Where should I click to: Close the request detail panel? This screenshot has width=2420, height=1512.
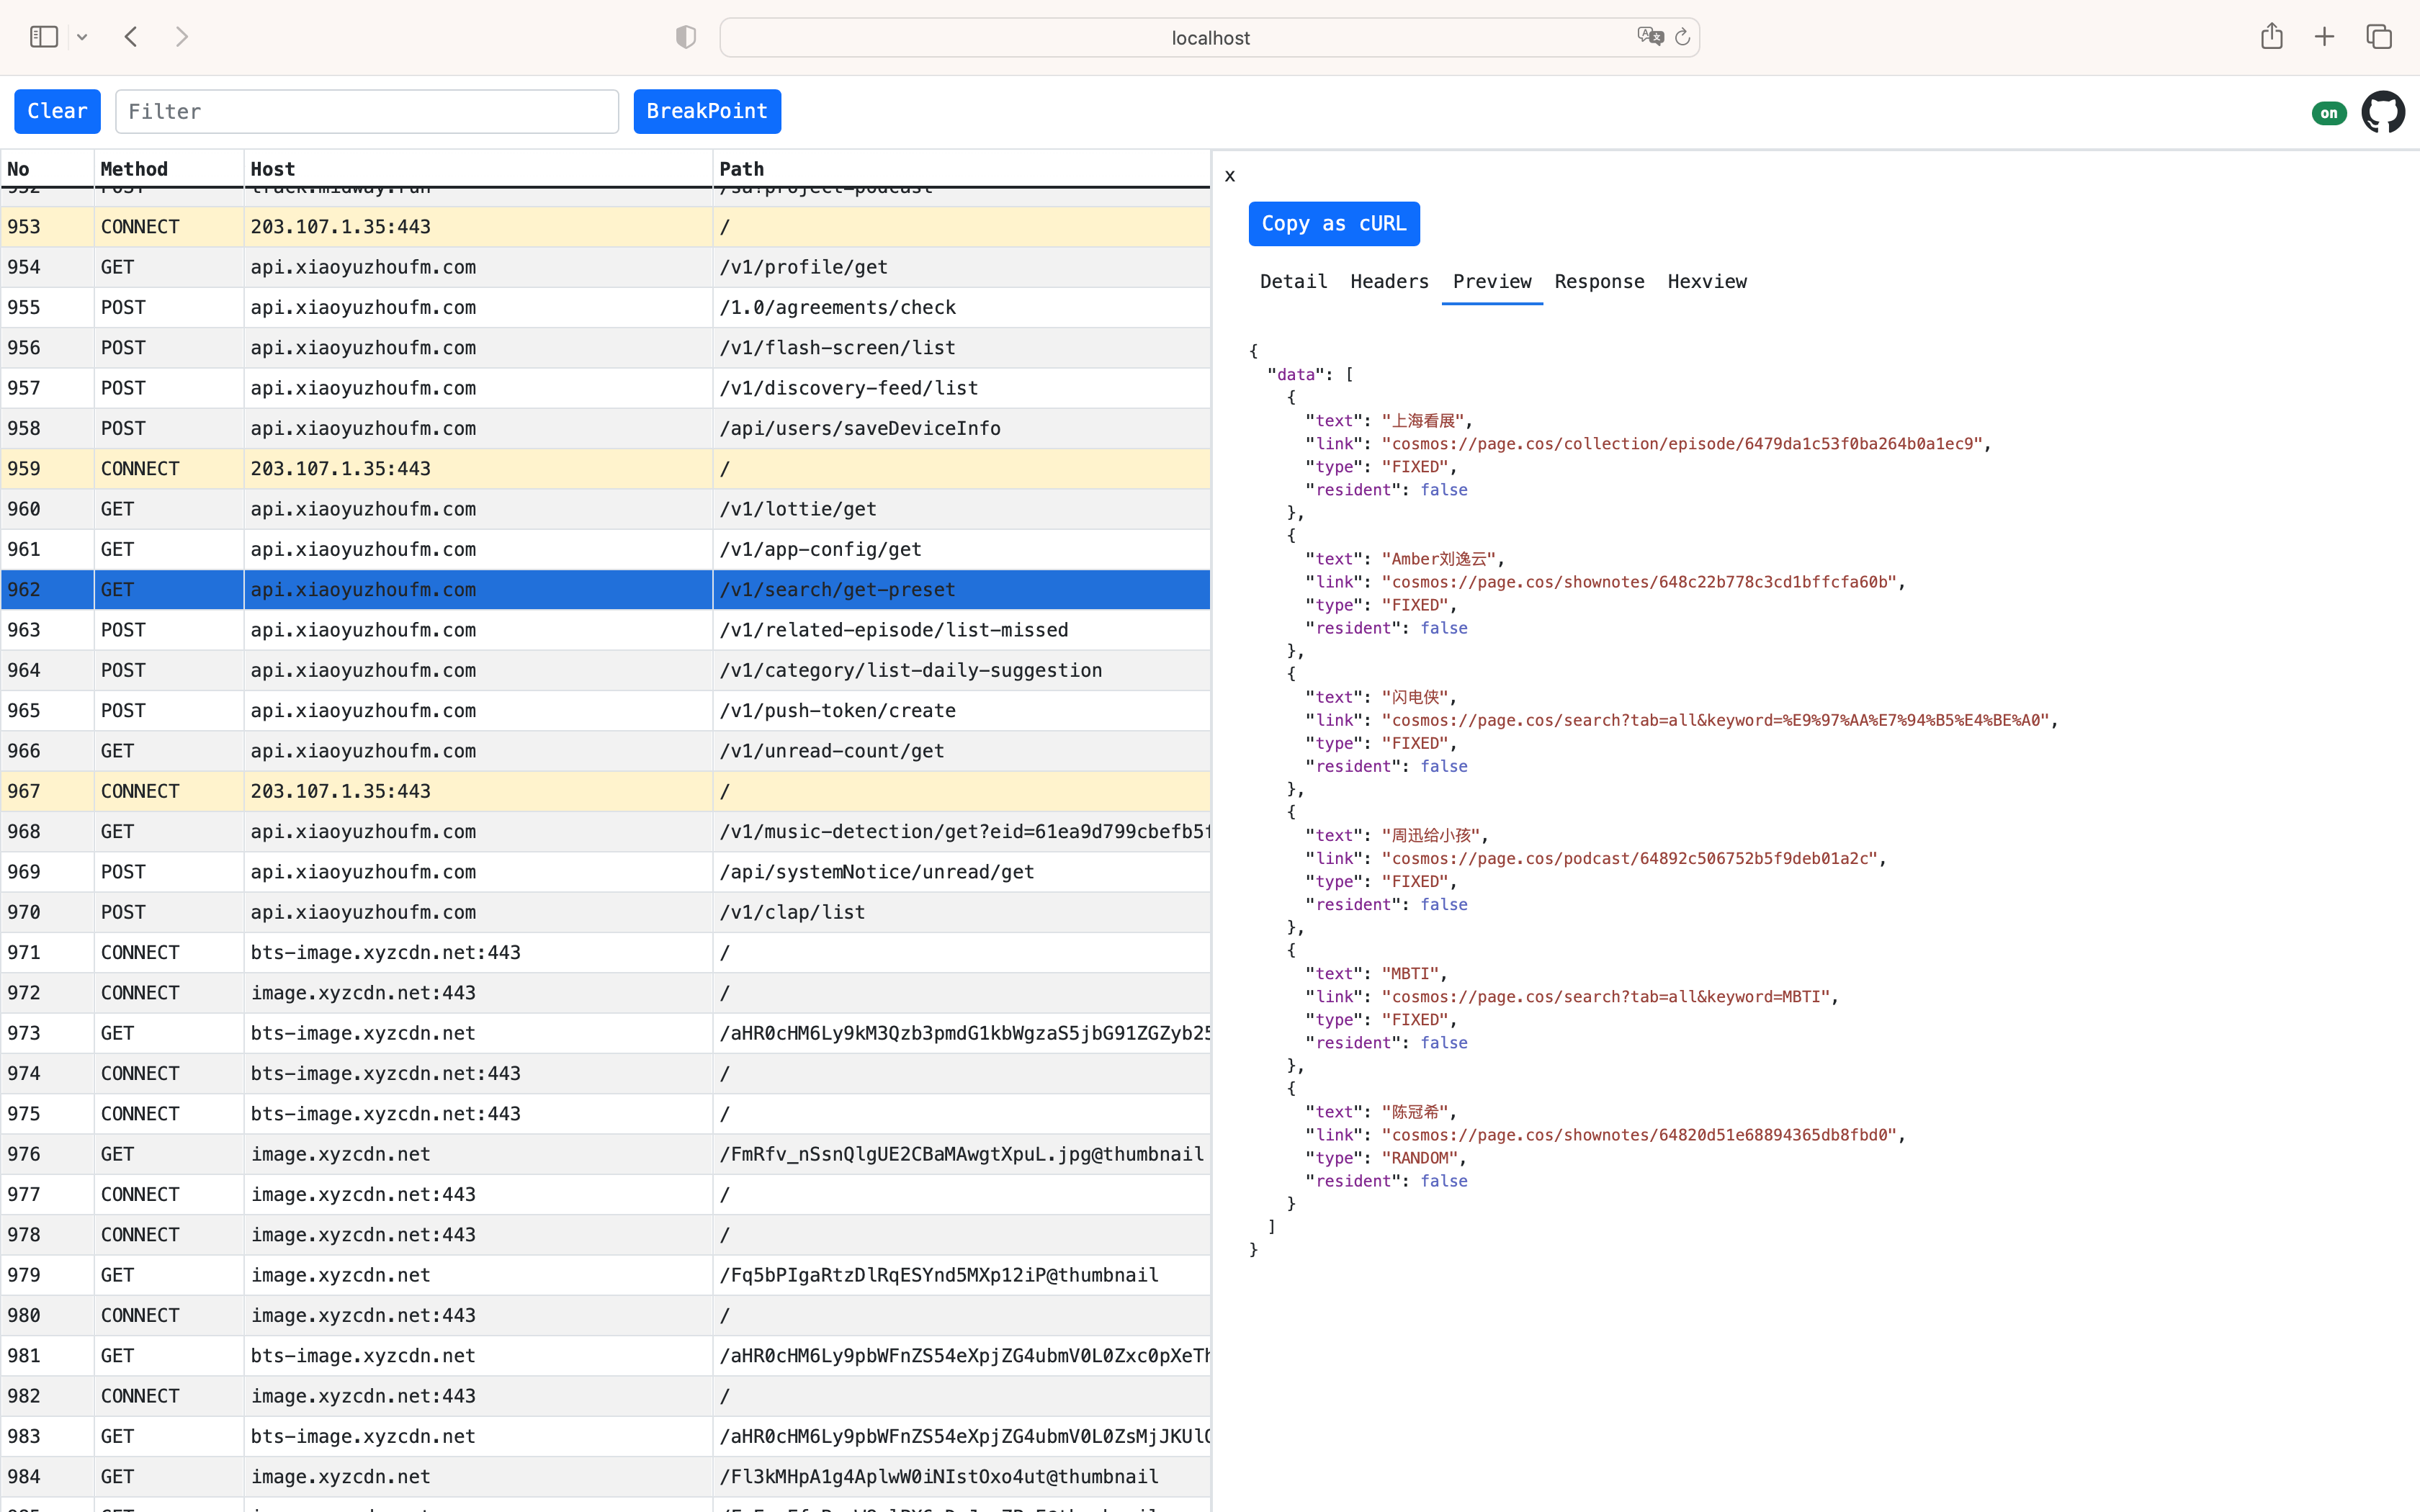click(1230, 176)
